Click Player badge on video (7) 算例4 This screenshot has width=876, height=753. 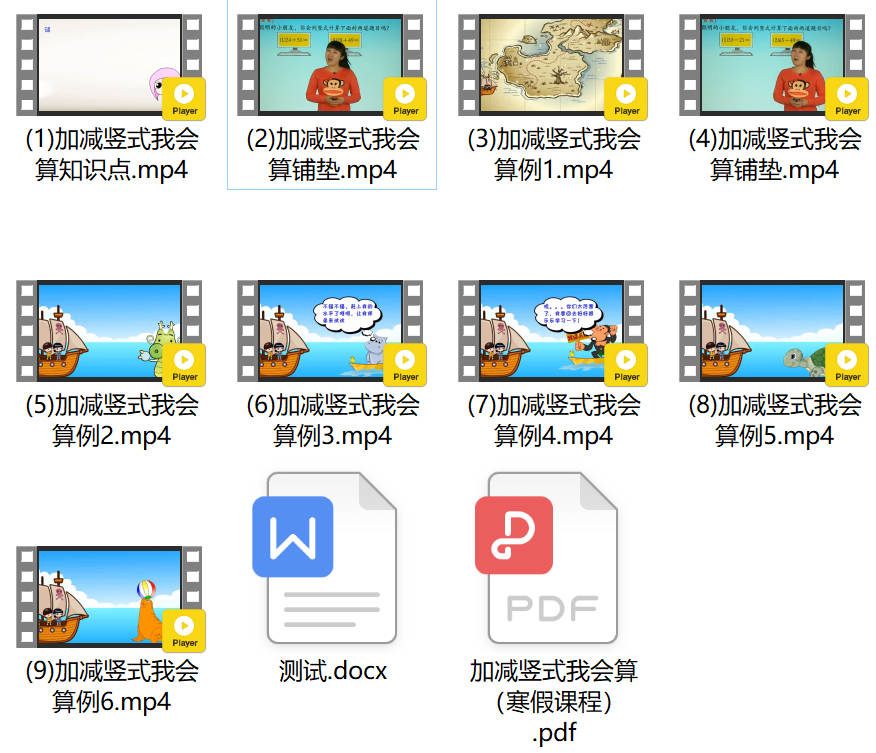626,364
